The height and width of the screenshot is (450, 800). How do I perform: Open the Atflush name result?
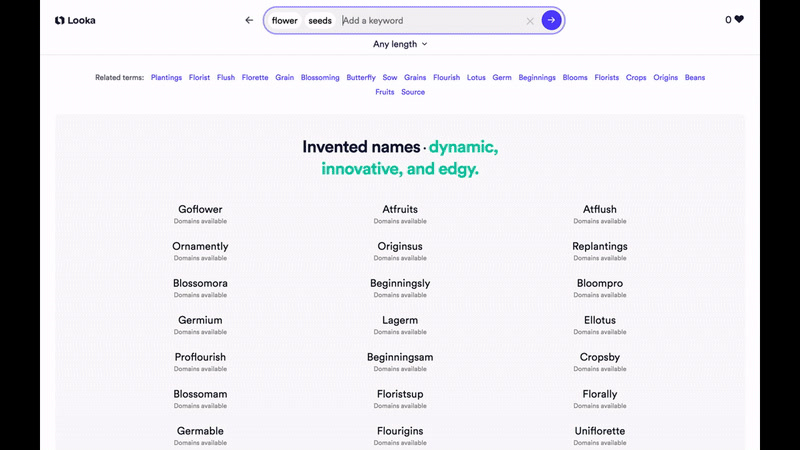pyautogui.click(x=599, y=209)
